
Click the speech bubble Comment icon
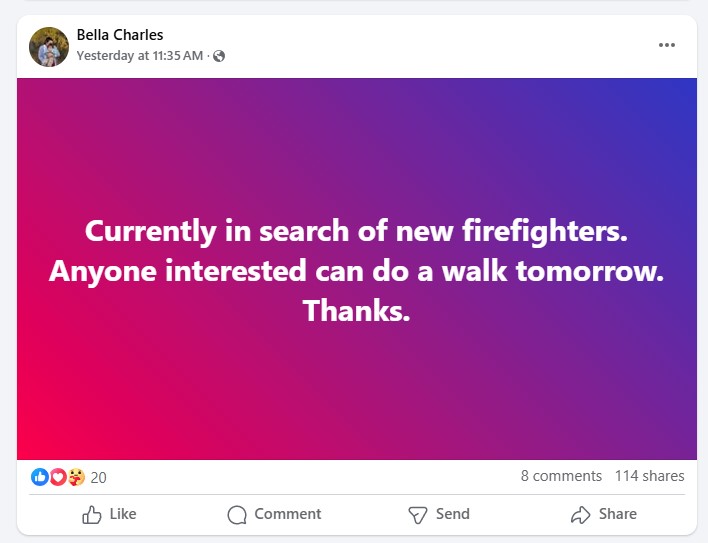(x=237, y=515)
